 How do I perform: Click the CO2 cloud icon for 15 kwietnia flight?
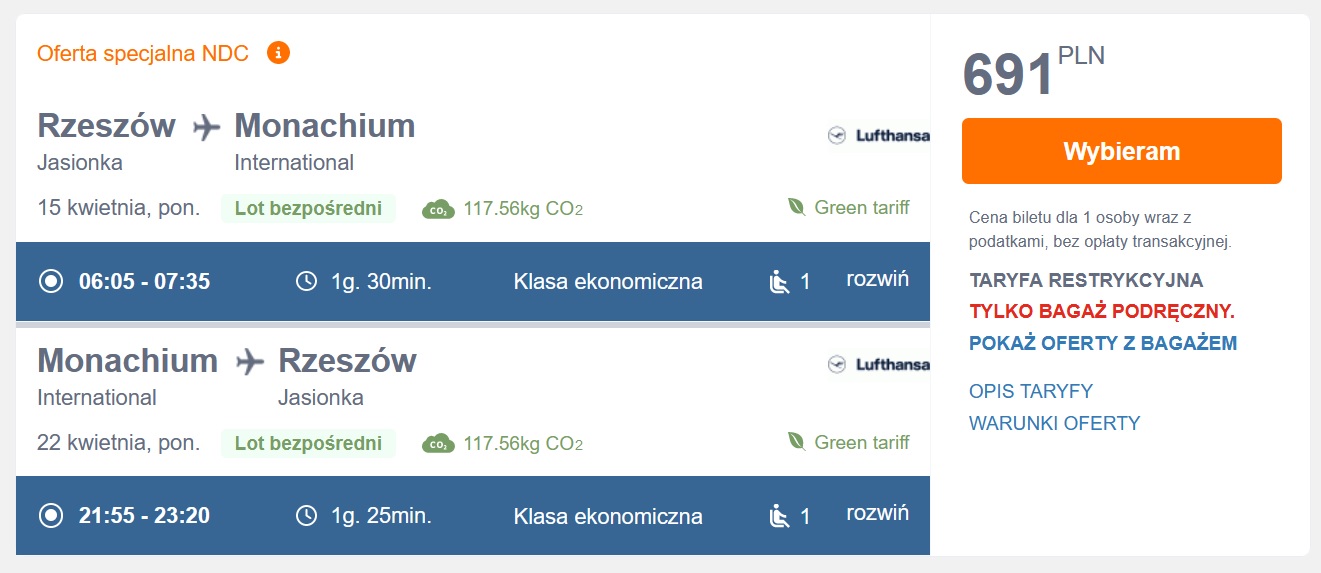[438, 209]
